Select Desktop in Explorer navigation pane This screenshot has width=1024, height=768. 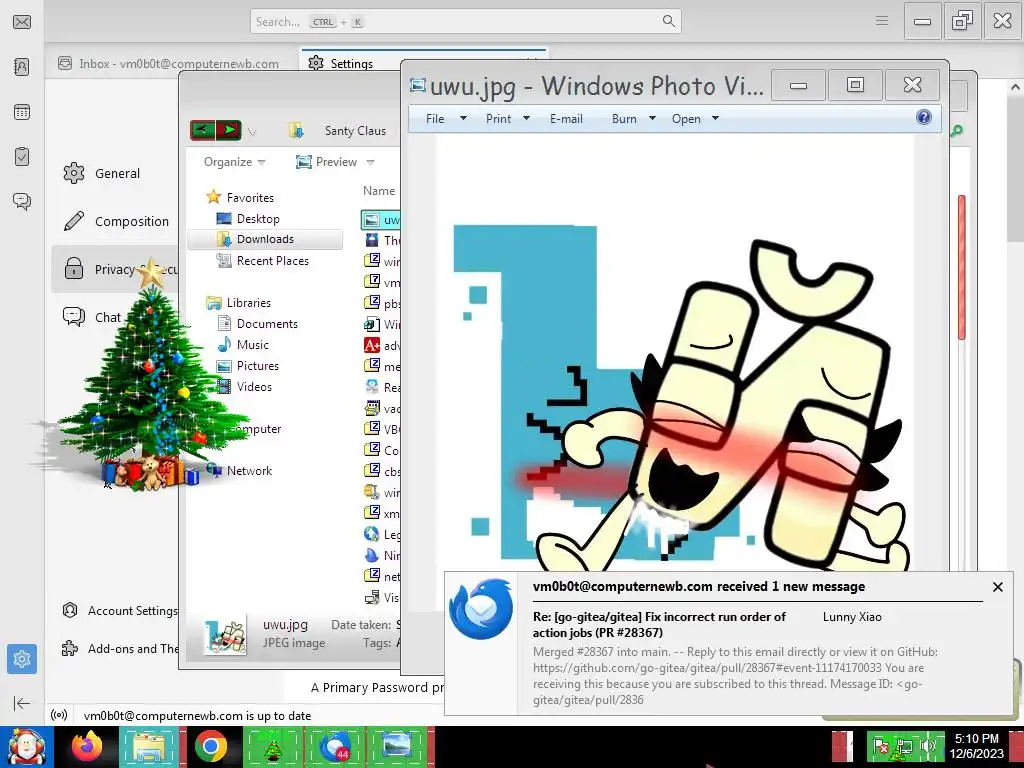(248, 219)
